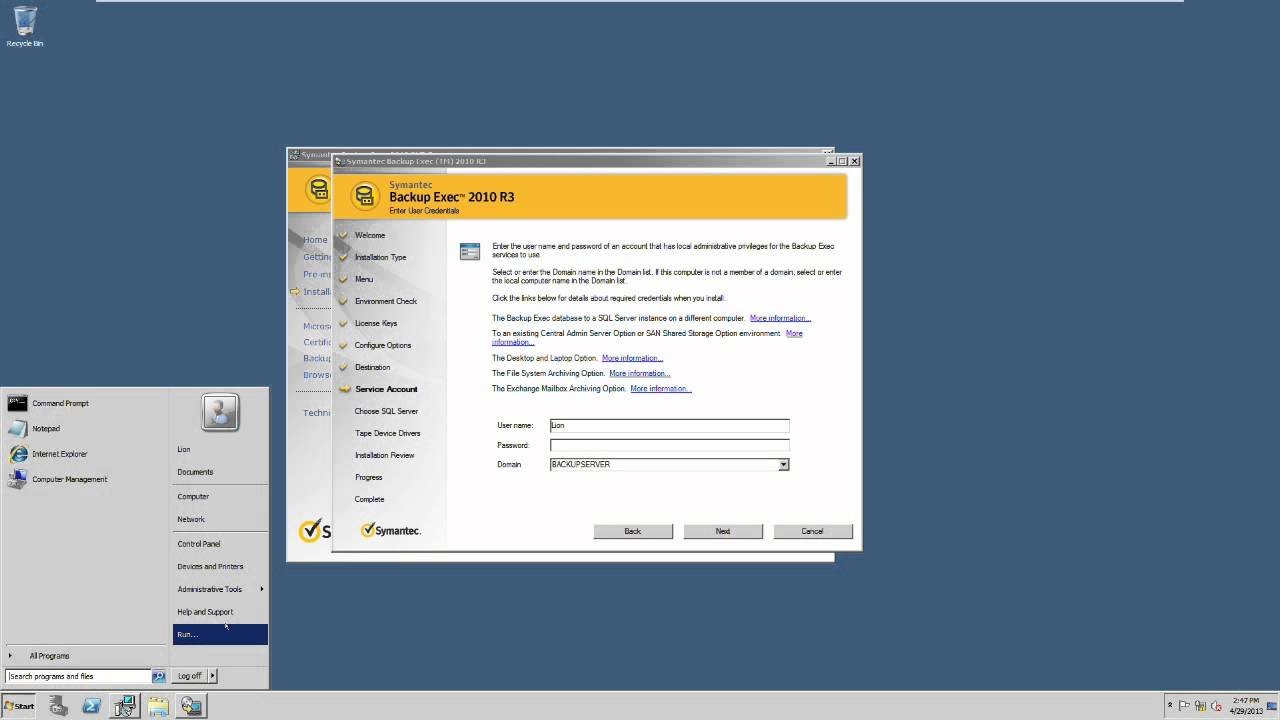This screenshot has width=1280, height=720.
Task: Click the Back button in the wizard
Action: (633, 531)
